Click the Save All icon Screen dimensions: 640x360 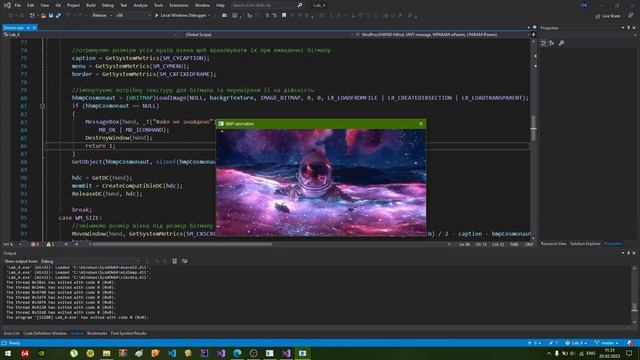pos(58,16)
